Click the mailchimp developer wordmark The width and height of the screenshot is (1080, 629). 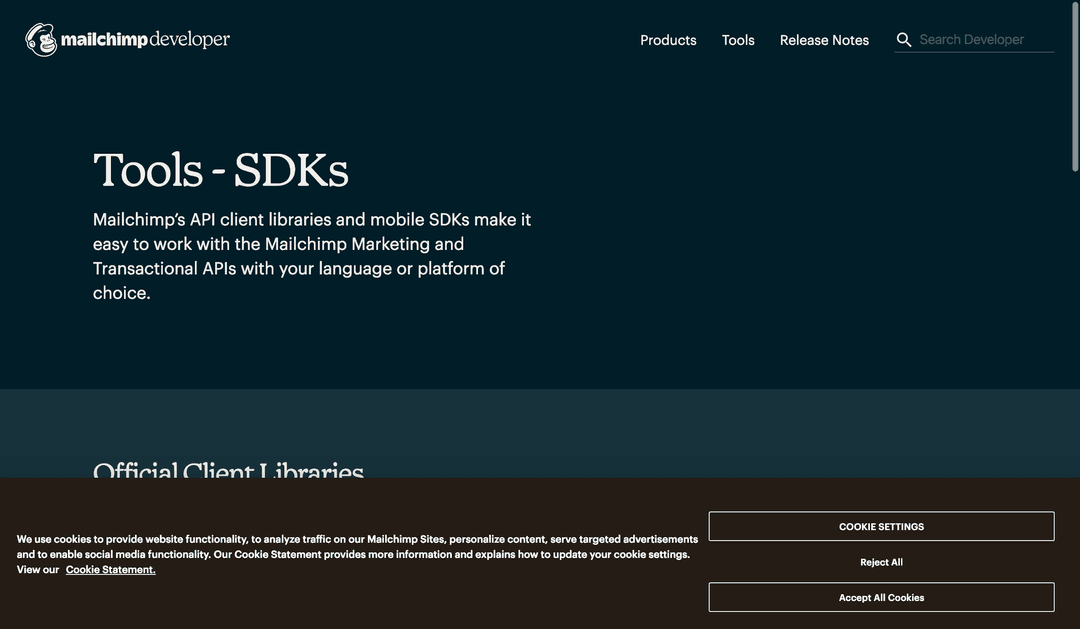coord(145,38)
